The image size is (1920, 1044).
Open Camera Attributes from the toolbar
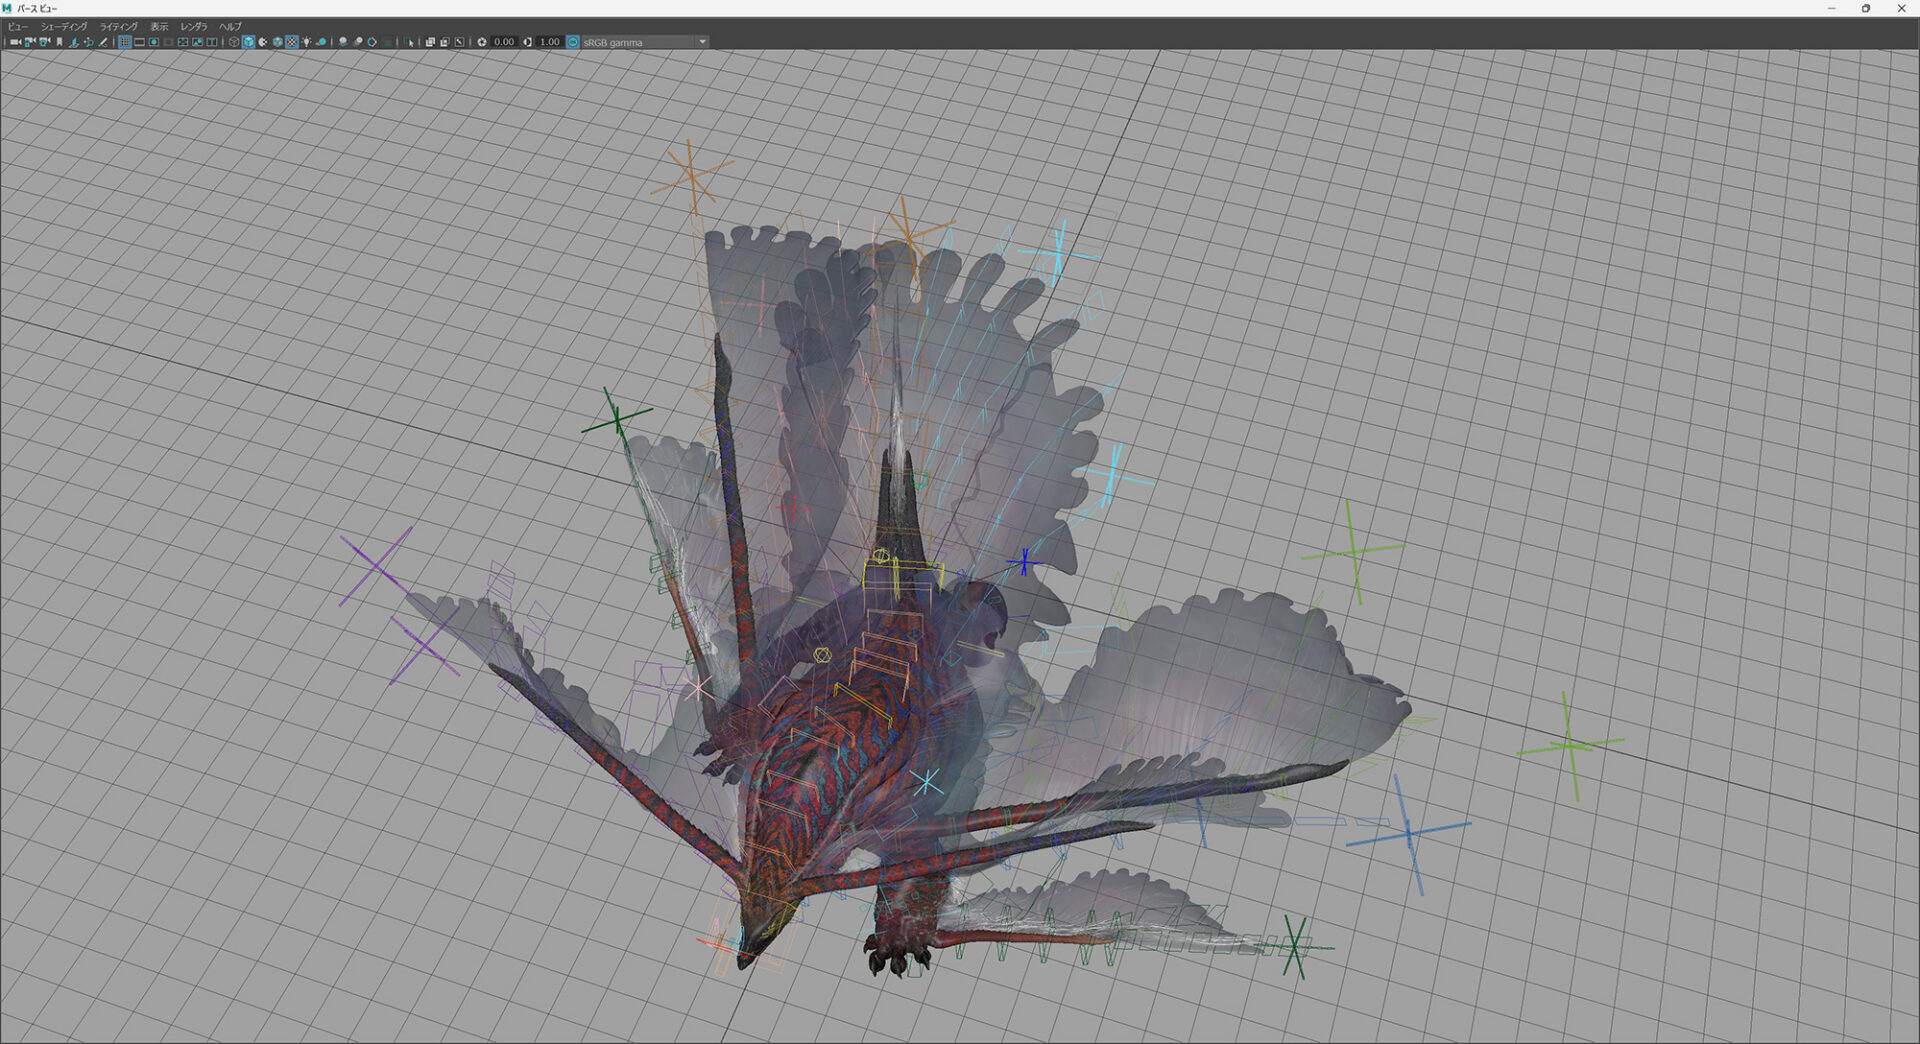point(44,42)
